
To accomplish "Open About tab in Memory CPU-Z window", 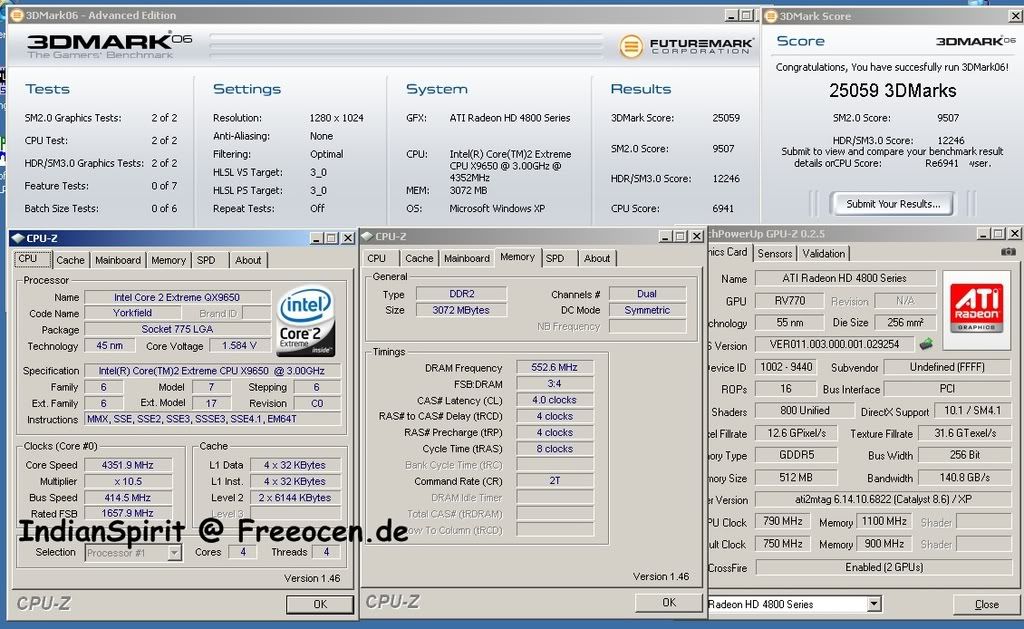I will tap(597, 259).
